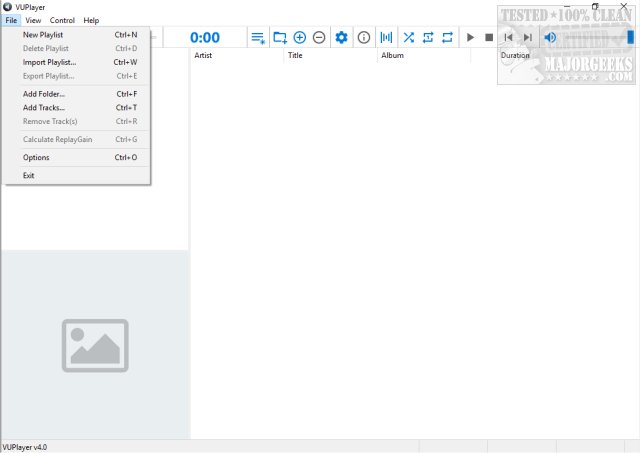The image size is (640, 453).
Task: Click the add tracks plus icon
Action: coord(300,38)
